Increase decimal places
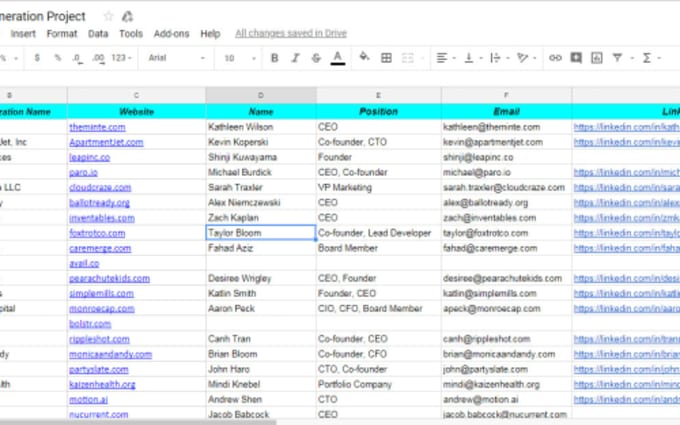 point(98,58)
